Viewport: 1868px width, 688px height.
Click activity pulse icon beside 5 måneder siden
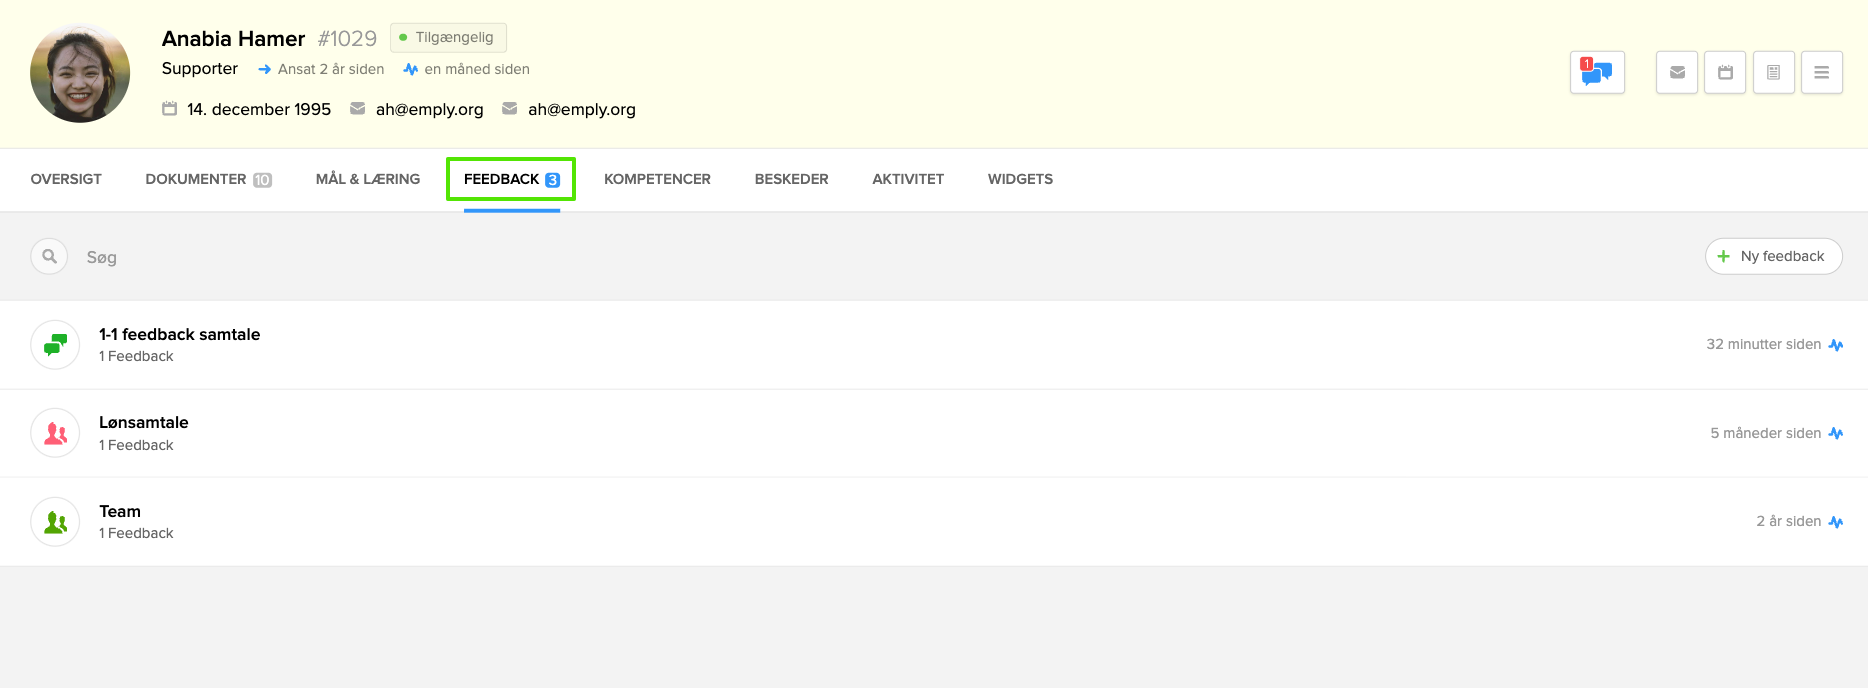click(1836, 433)
